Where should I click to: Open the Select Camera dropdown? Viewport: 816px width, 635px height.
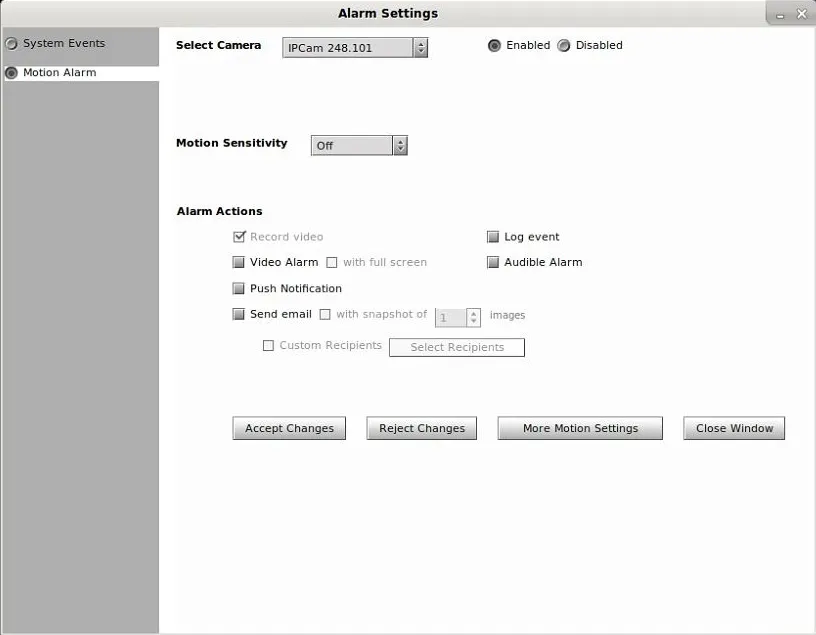355,48
